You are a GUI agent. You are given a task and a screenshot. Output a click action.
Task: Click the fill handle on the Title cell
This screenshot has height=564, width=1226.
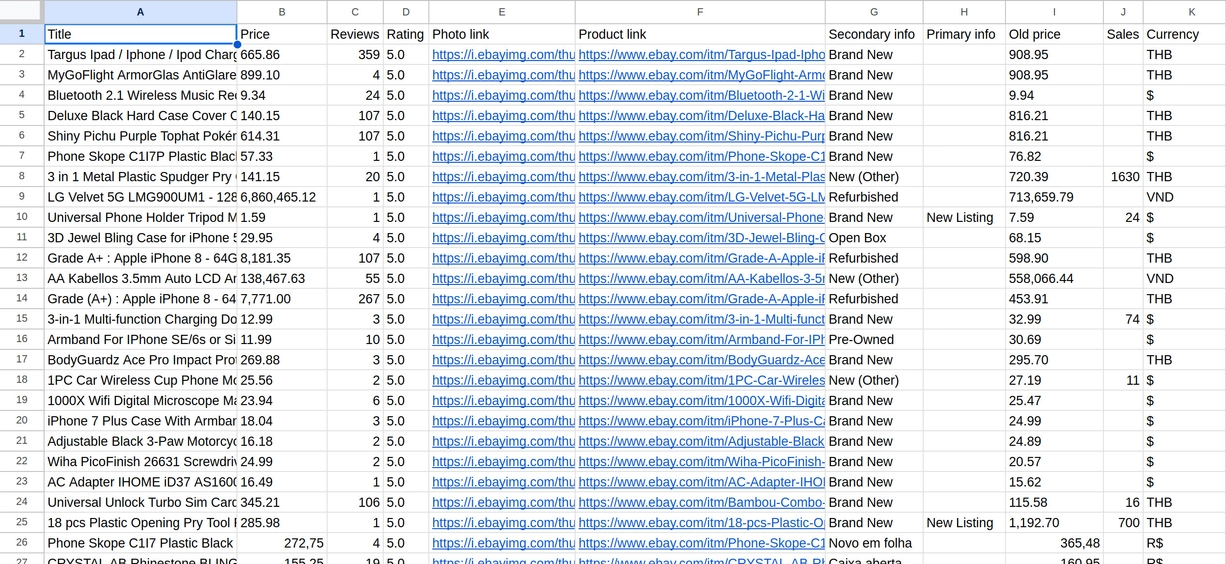(237, 44)
